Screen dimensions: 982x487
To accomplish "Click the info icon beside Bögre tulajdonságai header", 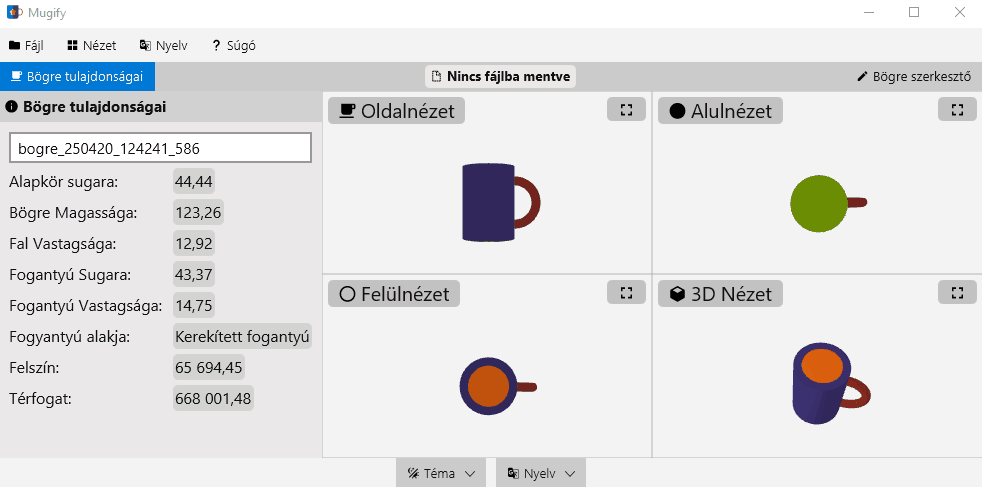I will point(11,107).
